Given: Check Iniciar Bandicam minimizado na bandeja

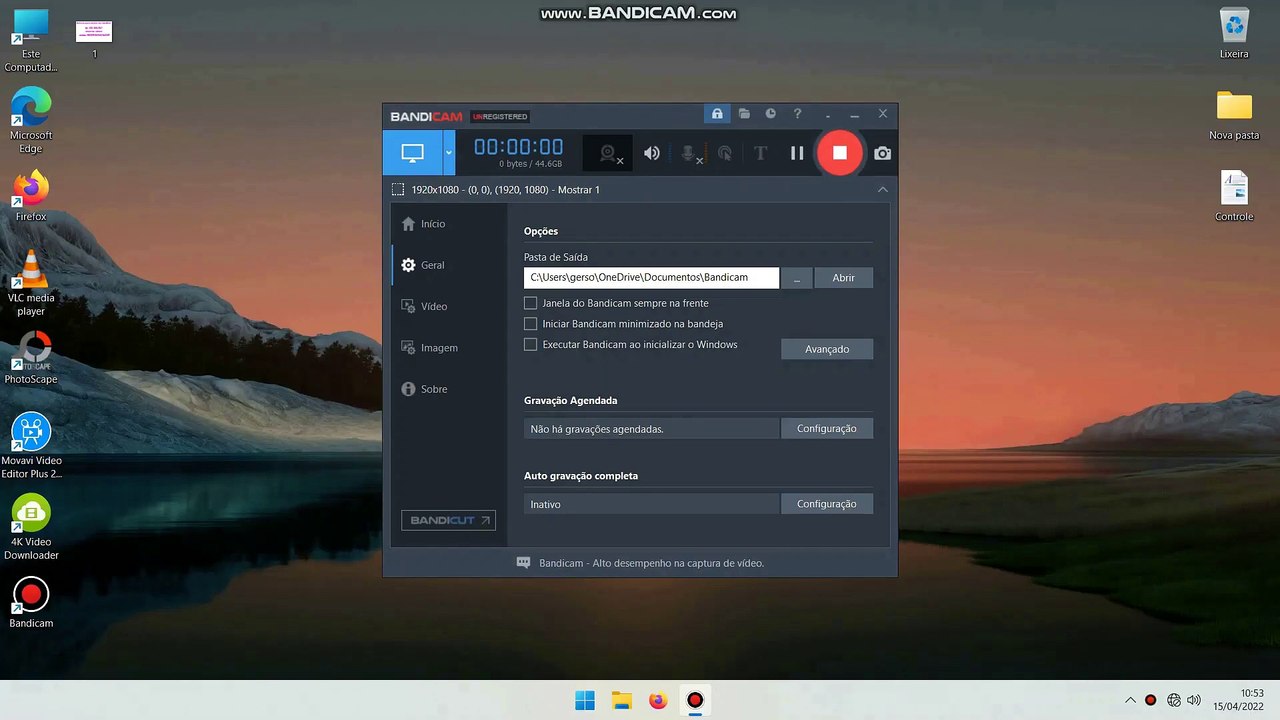Looking at the screenshot, I should pyautogui.click(x=531, y=324).
